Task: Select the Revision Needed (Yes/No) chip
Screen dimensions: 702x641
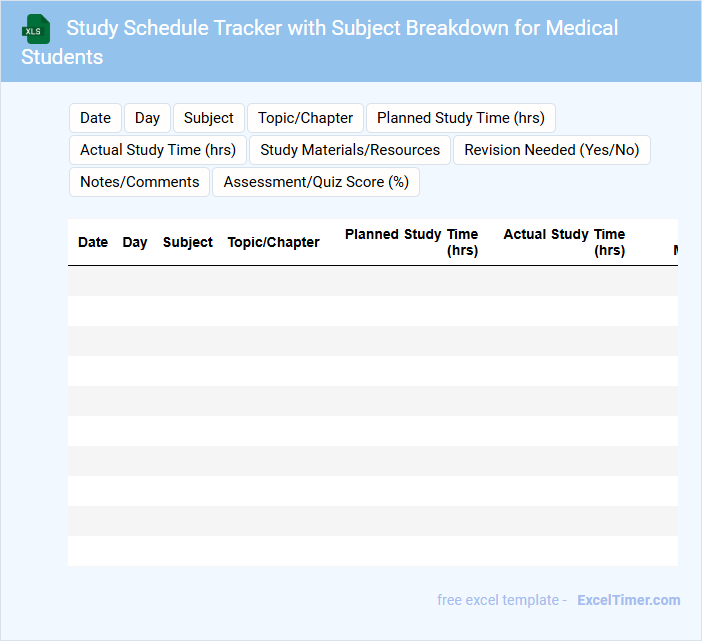Action: pyautogui.click(x=551, y=150)
